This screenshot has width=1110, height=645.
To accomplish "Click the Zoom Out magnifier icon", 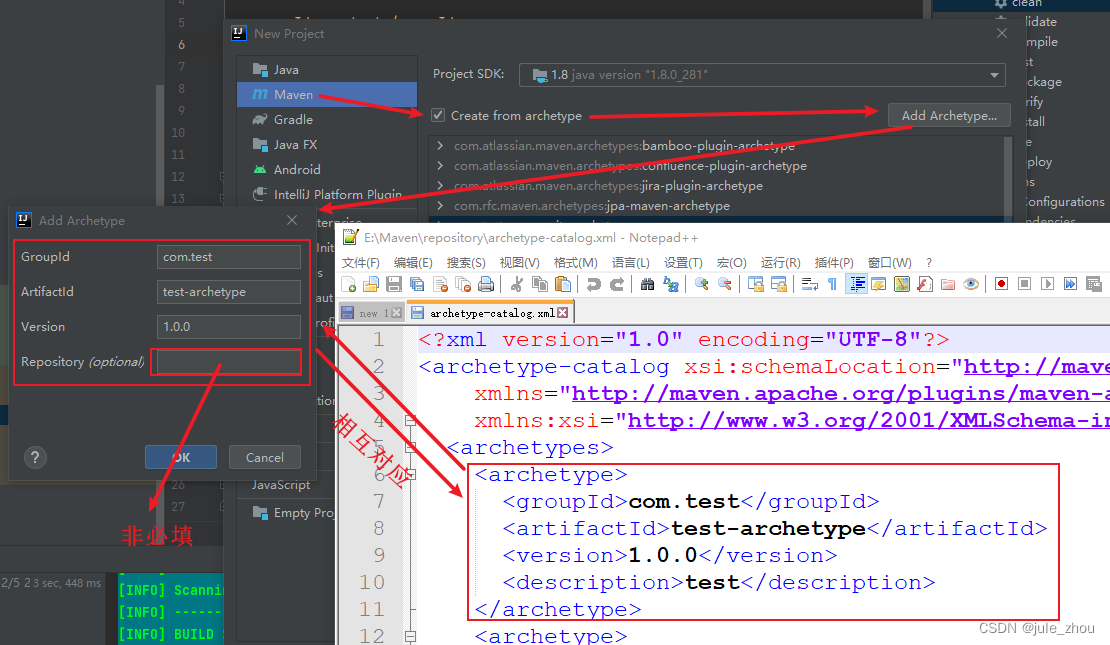I will pos(725,285).
